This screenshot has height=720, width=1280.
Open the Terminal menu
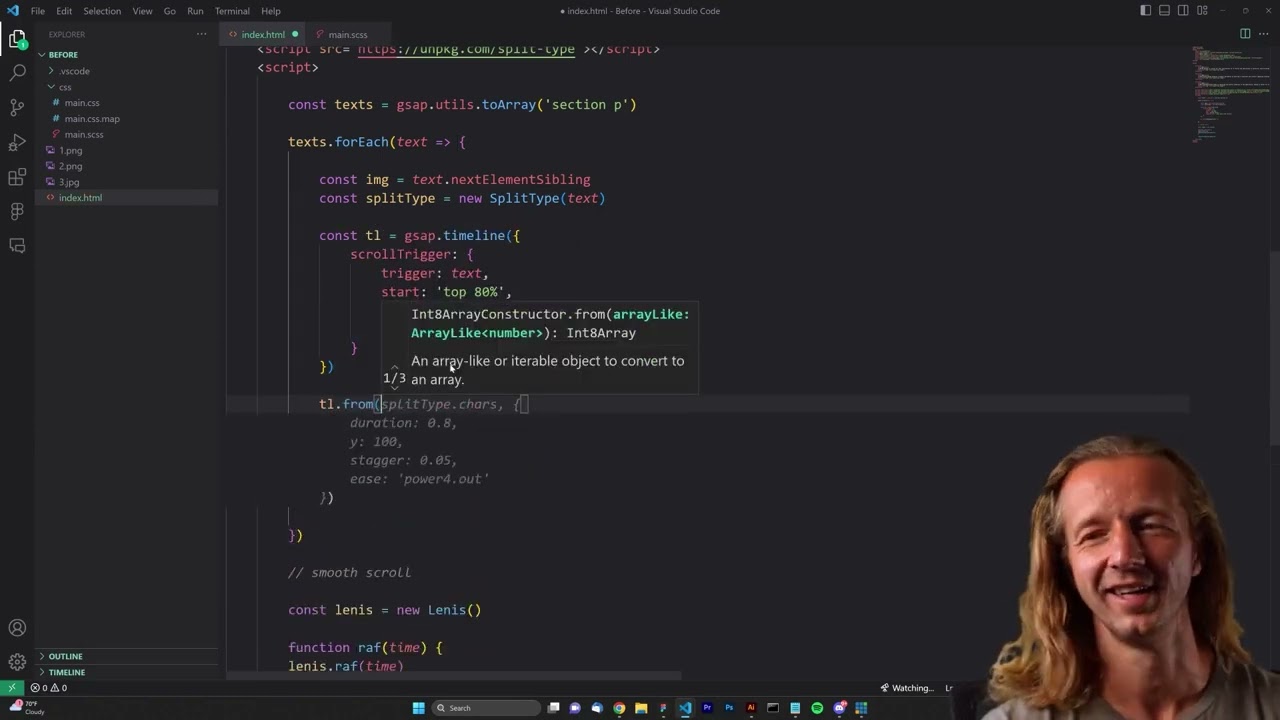pyautogui.click(x=232, y=11)
